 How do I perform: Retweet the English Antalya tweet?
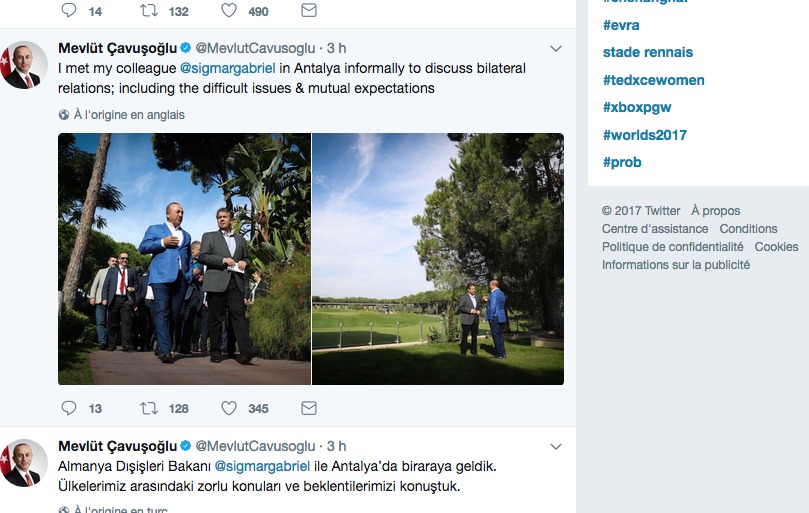[x=149, y=408]
